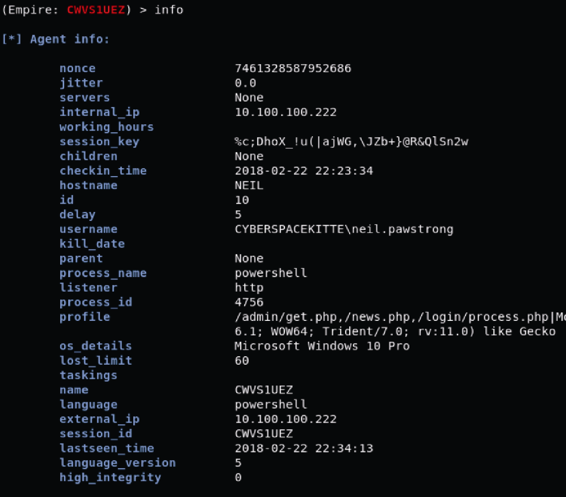Click the session_id value CWVS1UEZ
The width and height of the screenshot is (566, 497).
click(264, 433)
